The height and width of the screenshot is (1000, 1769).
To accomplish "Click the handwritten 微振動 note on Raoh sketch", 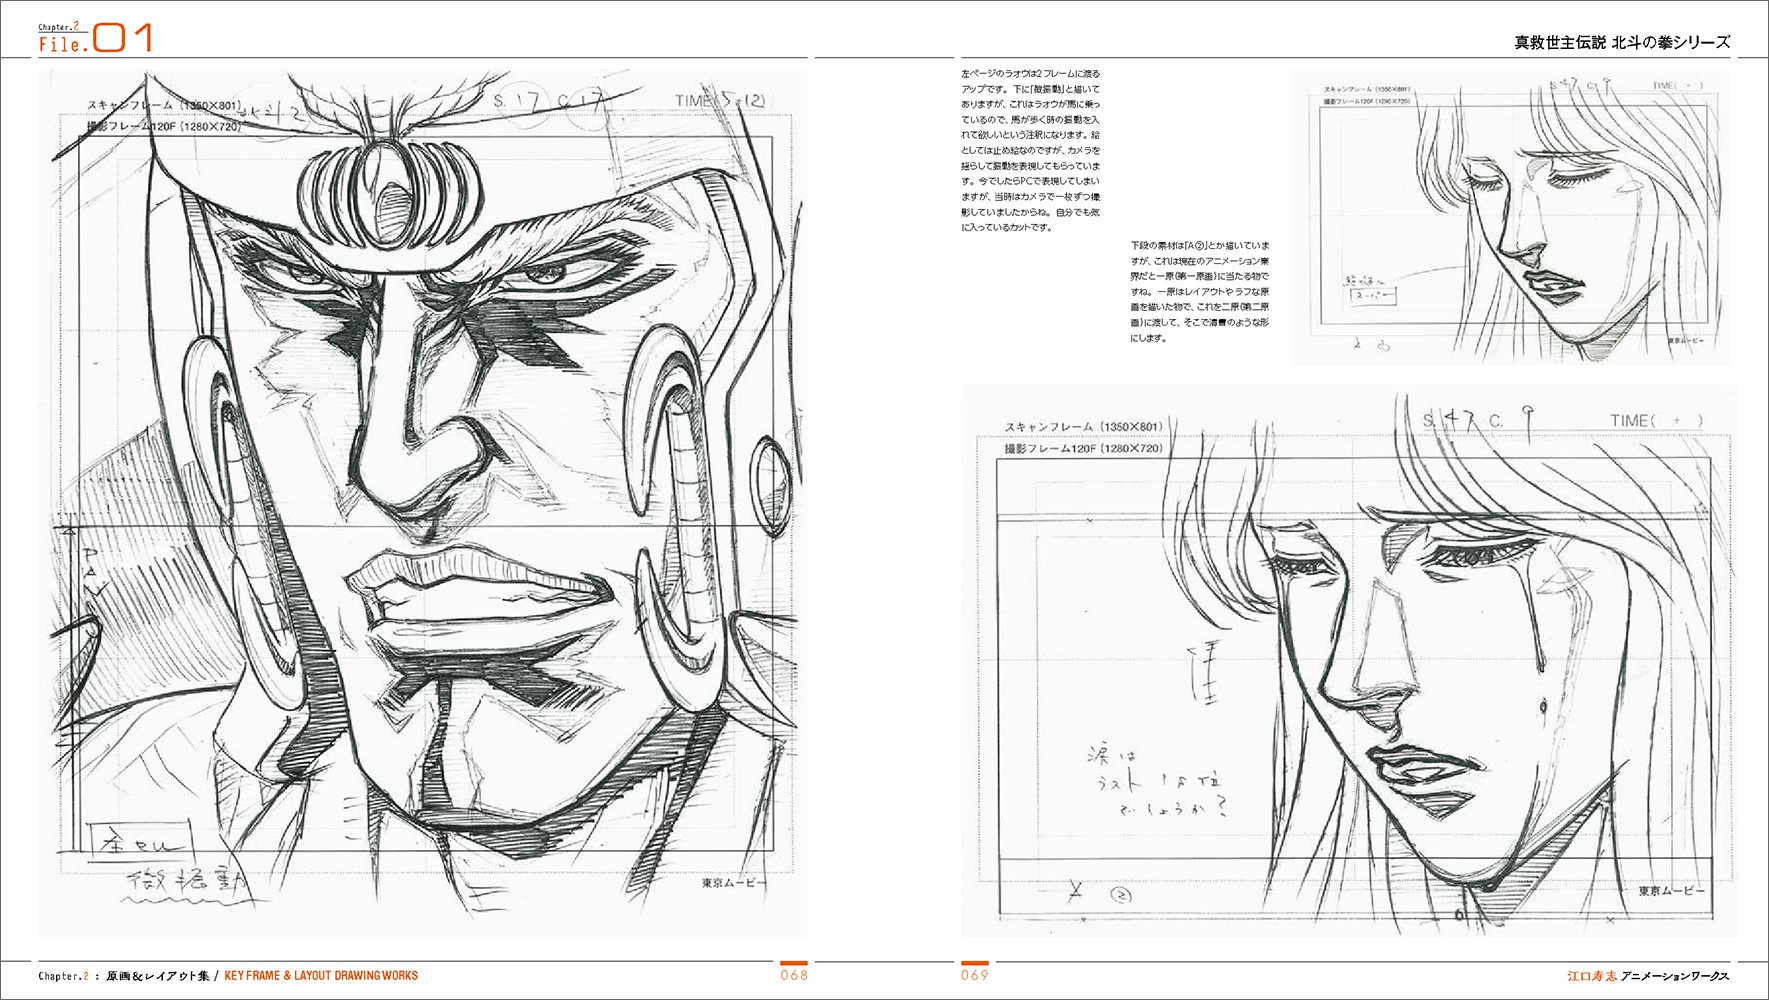I will tap(187, 881).
